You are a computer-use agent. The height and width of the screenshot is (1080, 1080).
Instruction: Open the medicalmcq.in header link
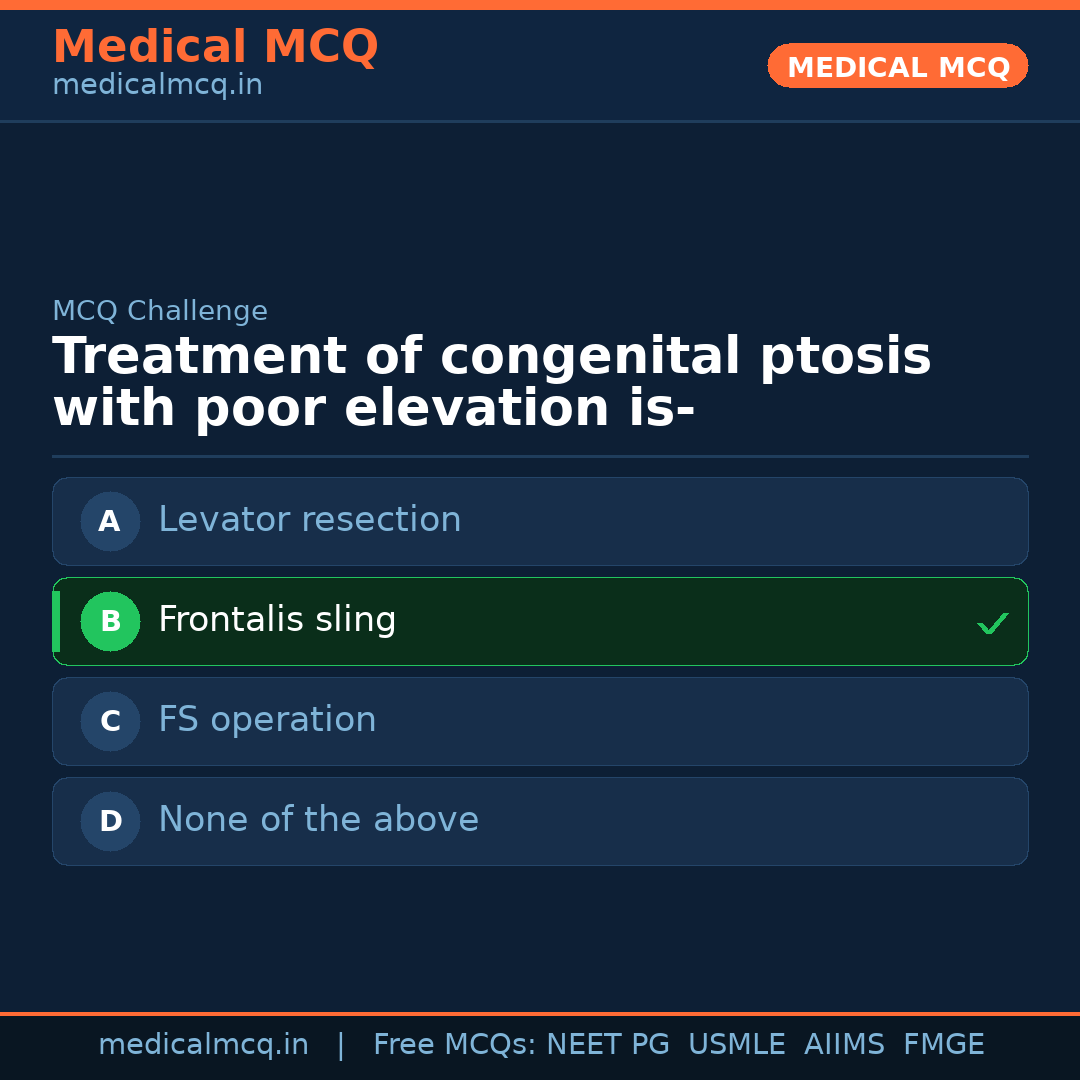pos(157,84)
